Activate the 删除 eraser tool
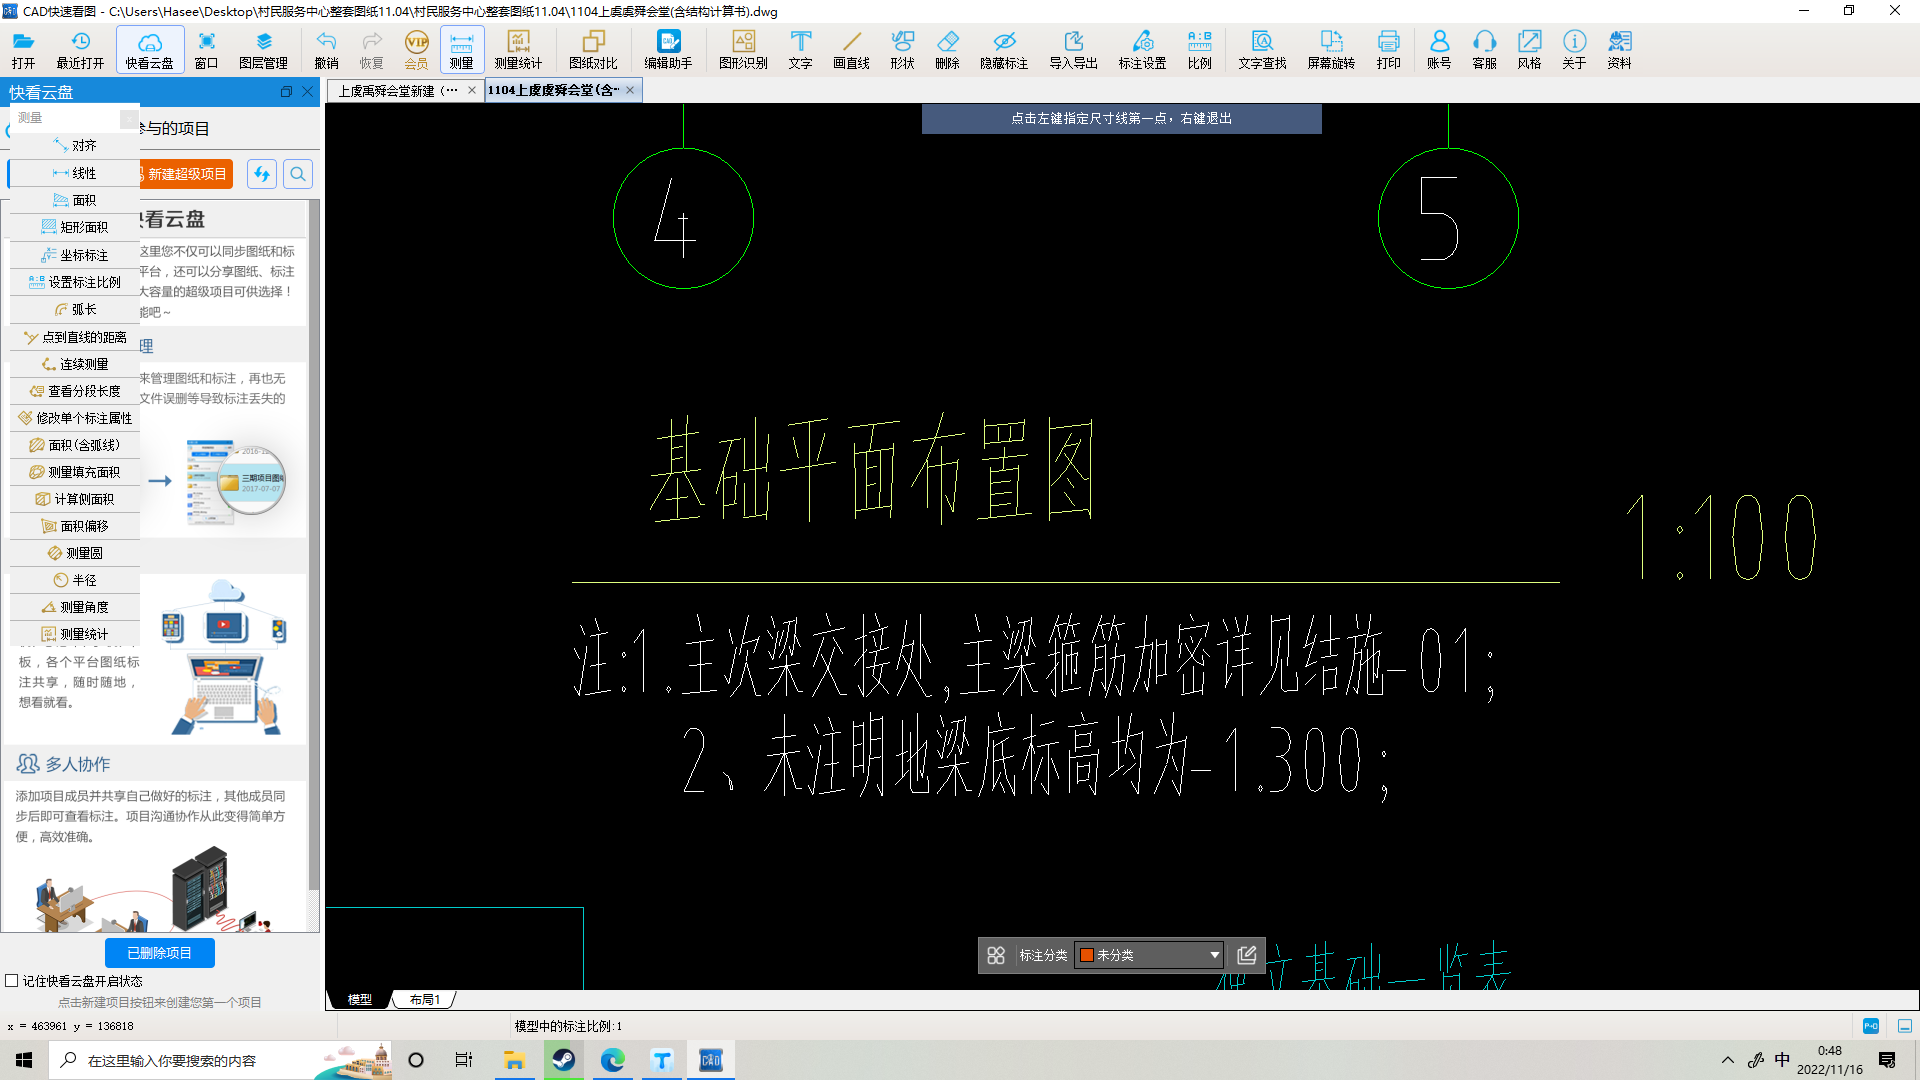 [947, 49]
